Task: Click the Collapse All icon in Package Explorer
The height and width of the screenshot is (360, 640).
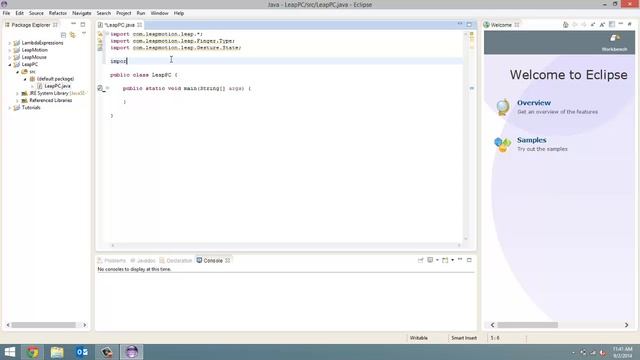Action: point(63,35)
